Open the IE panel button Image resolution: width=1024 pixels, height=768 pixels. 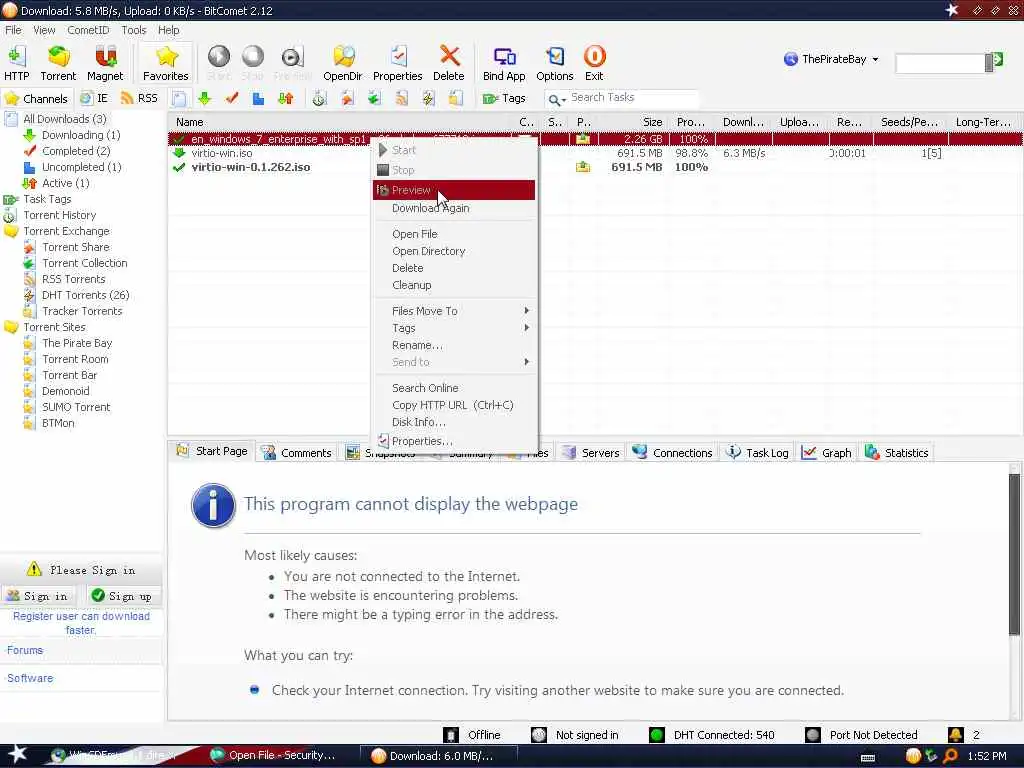point(94,99)
